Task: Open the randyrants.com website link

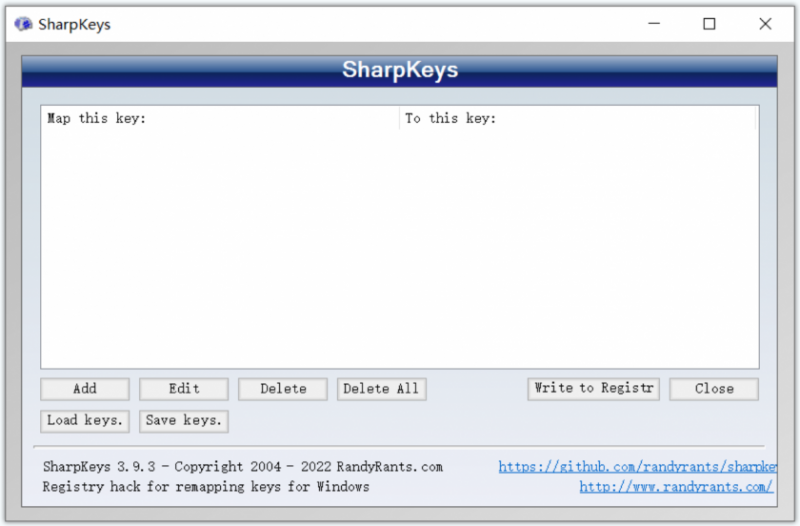Action: [x=676, y=487]
